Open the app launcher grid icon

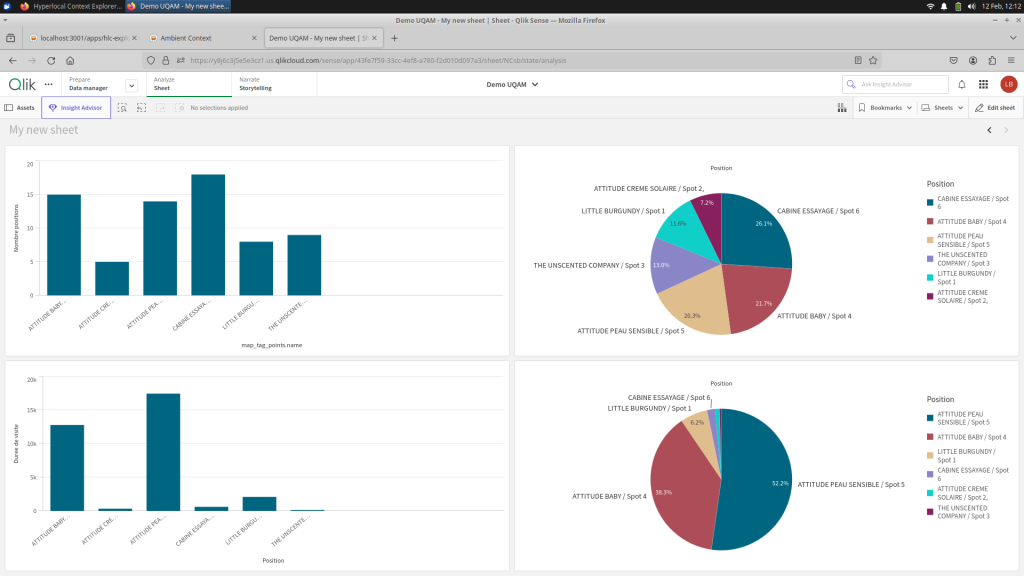point(983,85)
